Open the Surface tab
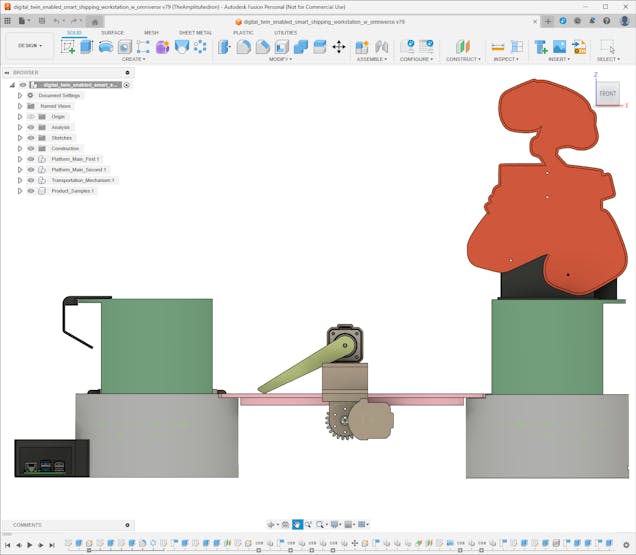636x555 pixels. pos(112,32)
